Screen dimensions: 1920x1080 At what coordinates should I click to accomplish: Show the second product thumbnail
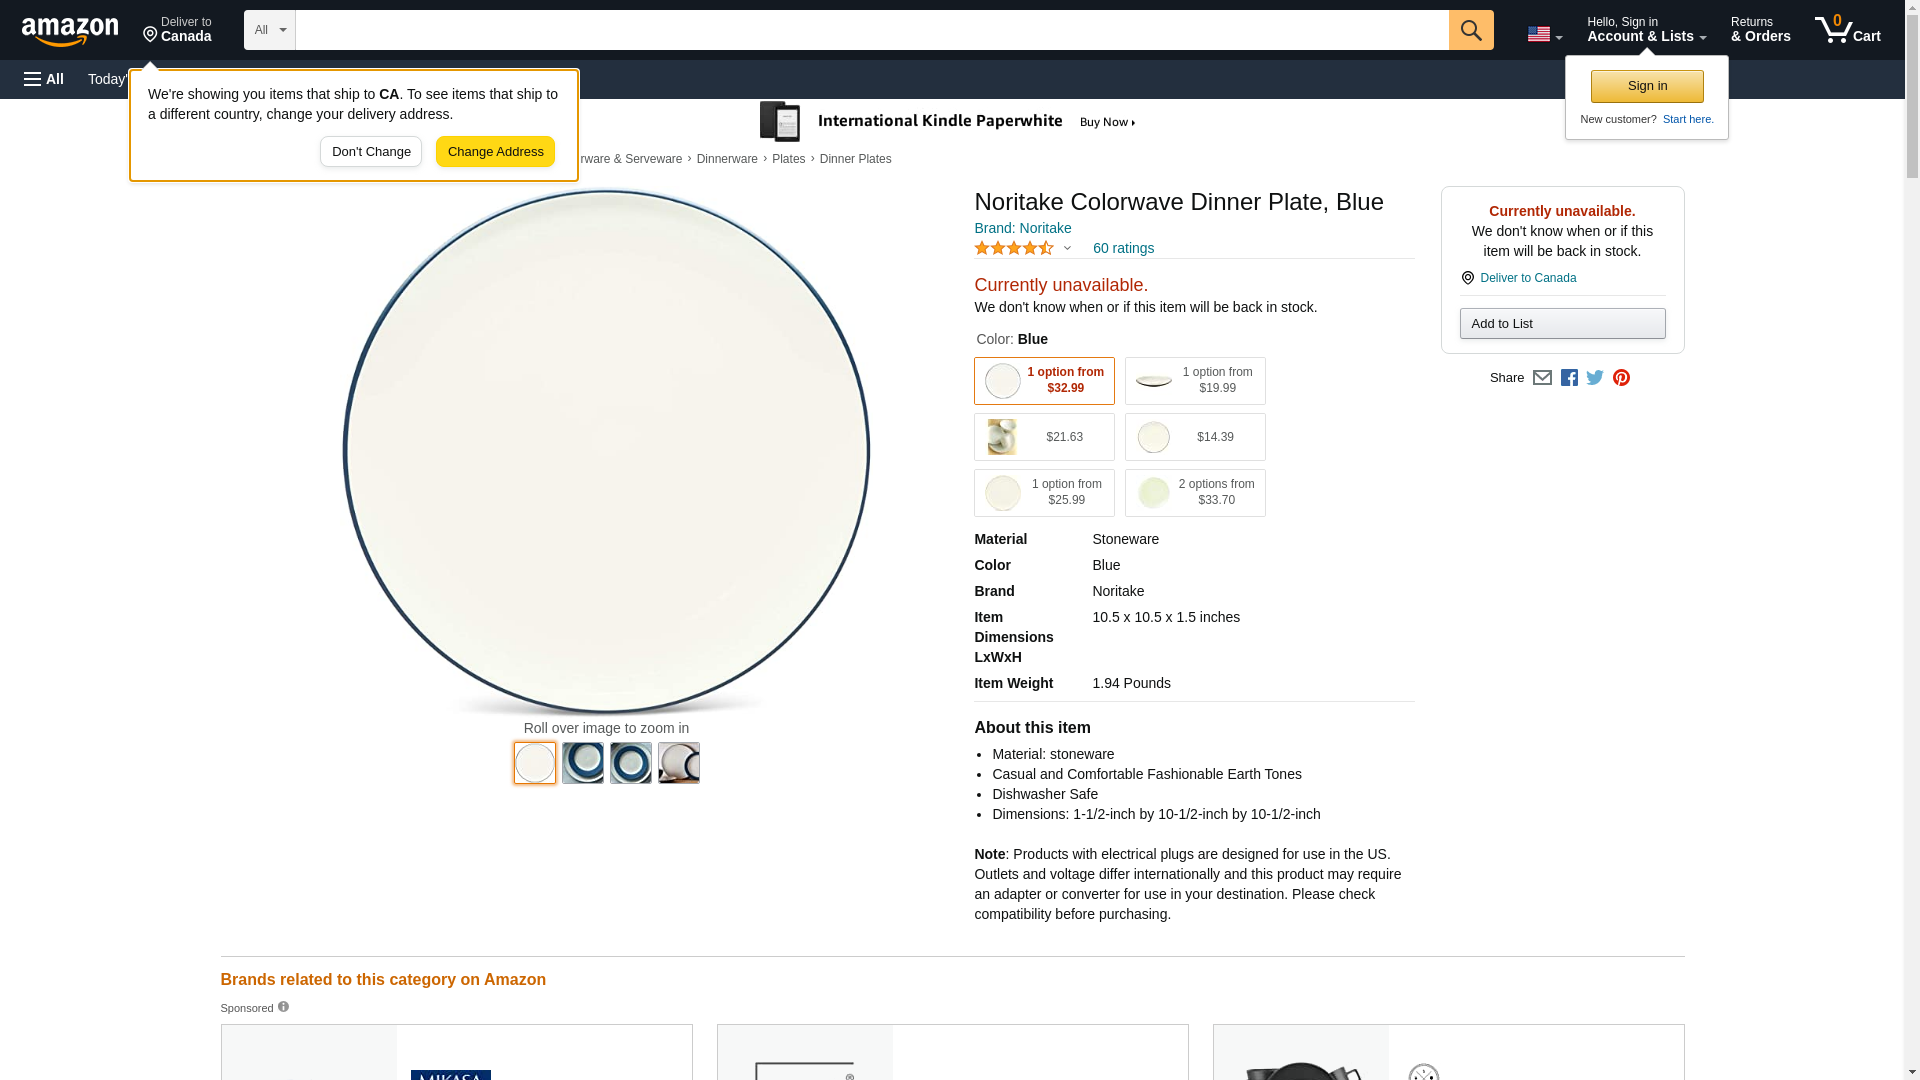pos(583,763)
